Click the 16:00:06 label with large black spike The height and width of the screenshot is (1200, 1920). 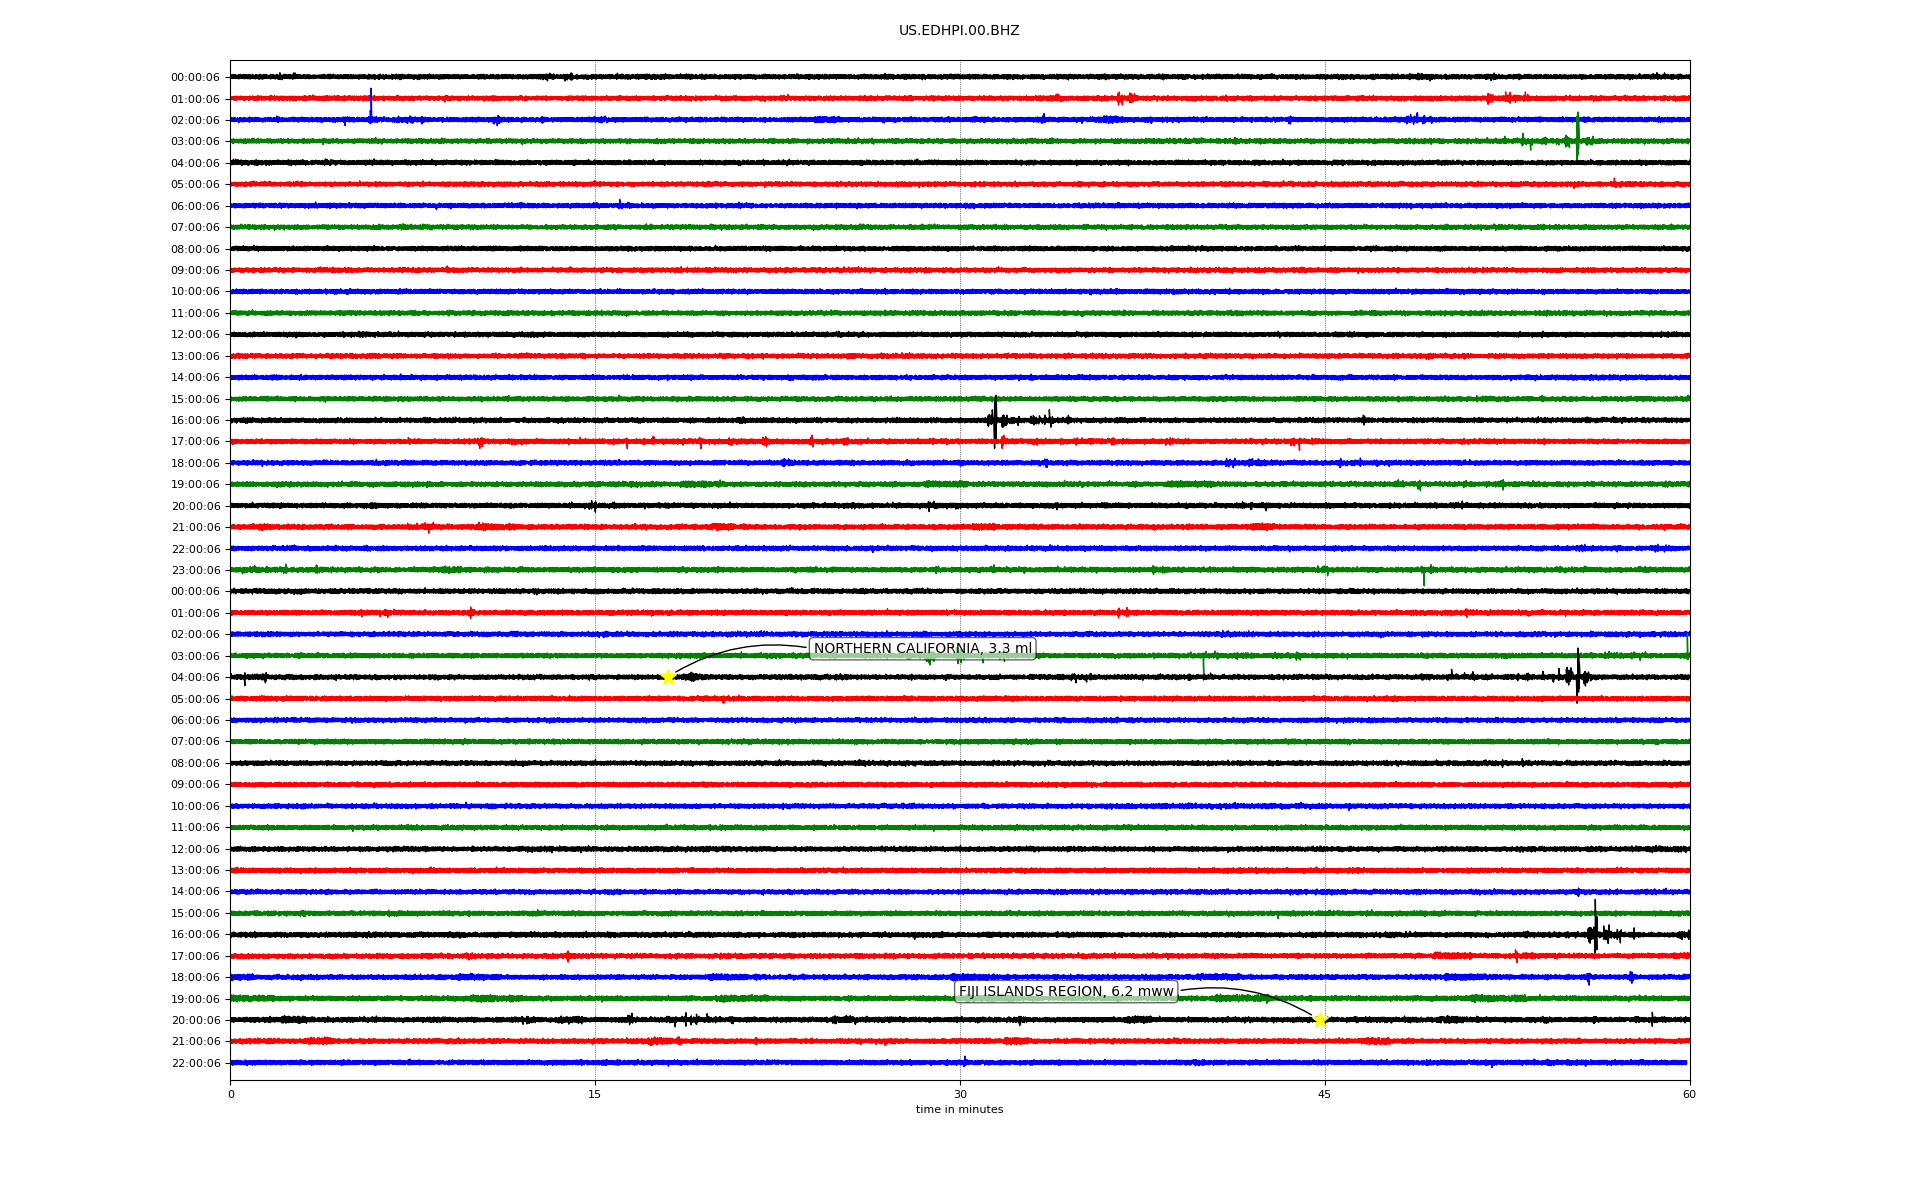(195, 421)
